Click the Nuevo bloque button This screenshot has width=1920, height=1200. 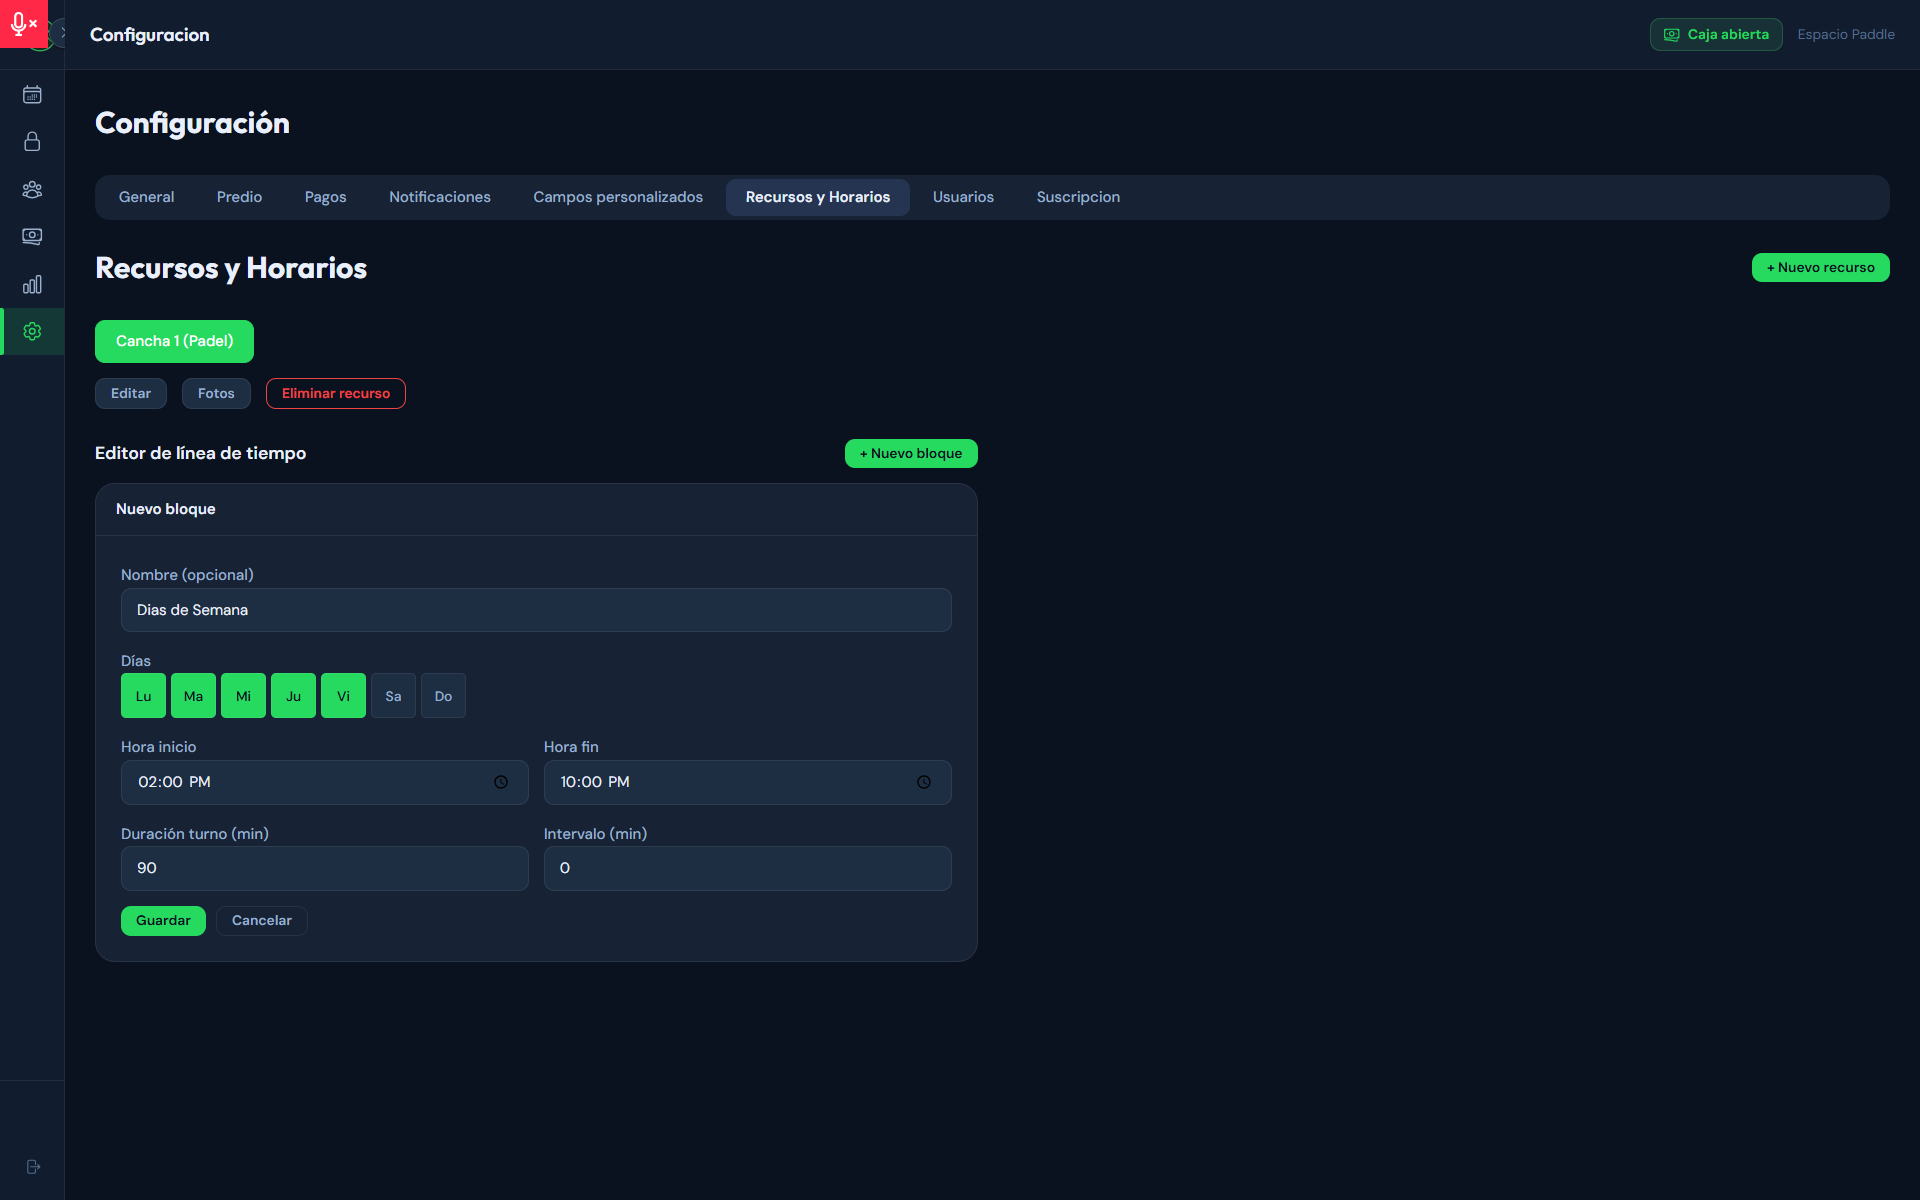(911, 453)
